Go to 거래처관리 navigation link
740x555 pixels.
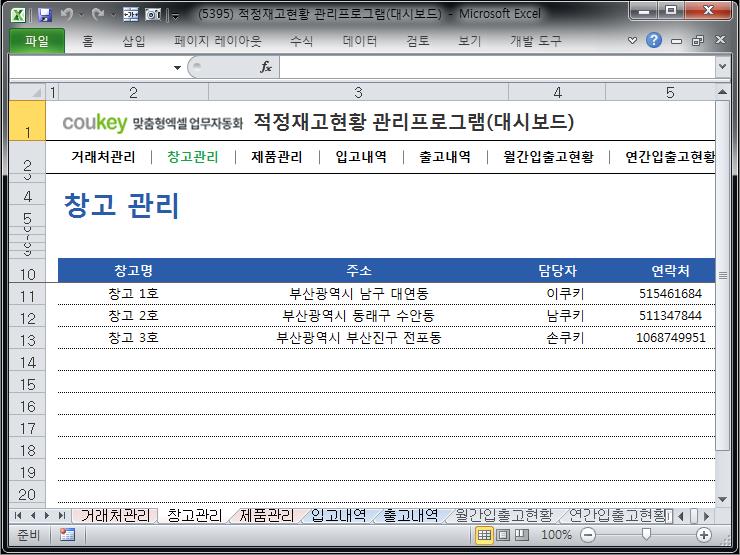click(x=103, y=157)
